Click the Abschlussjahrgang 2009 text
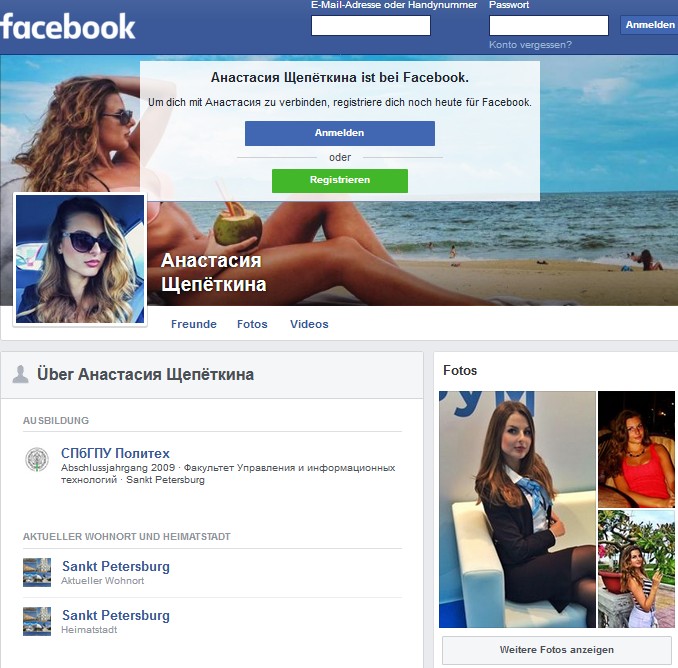 [x=118, y=468]
